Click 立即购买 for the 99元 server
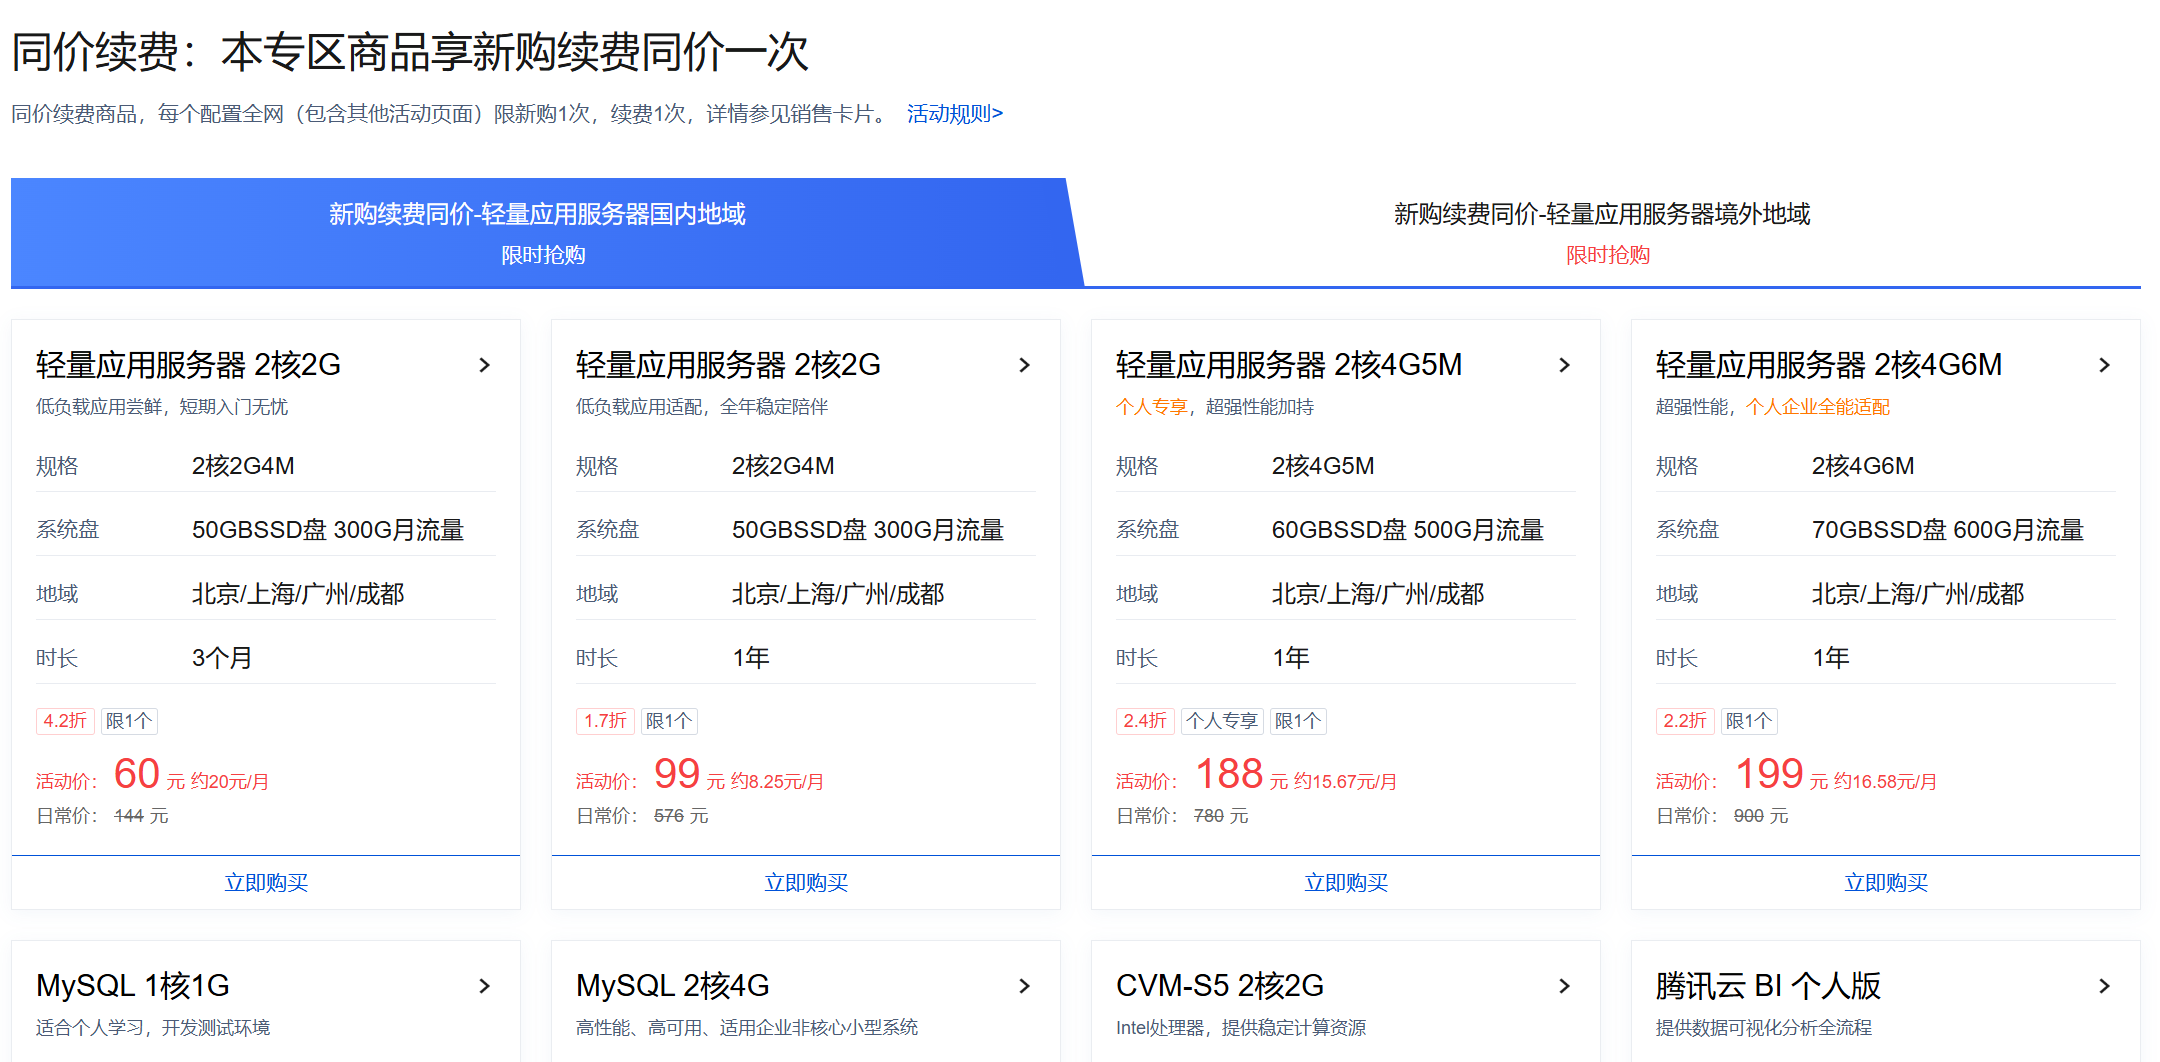Image resolution: width=2160 pixels, height=1062 pixels. pos(806,883)
